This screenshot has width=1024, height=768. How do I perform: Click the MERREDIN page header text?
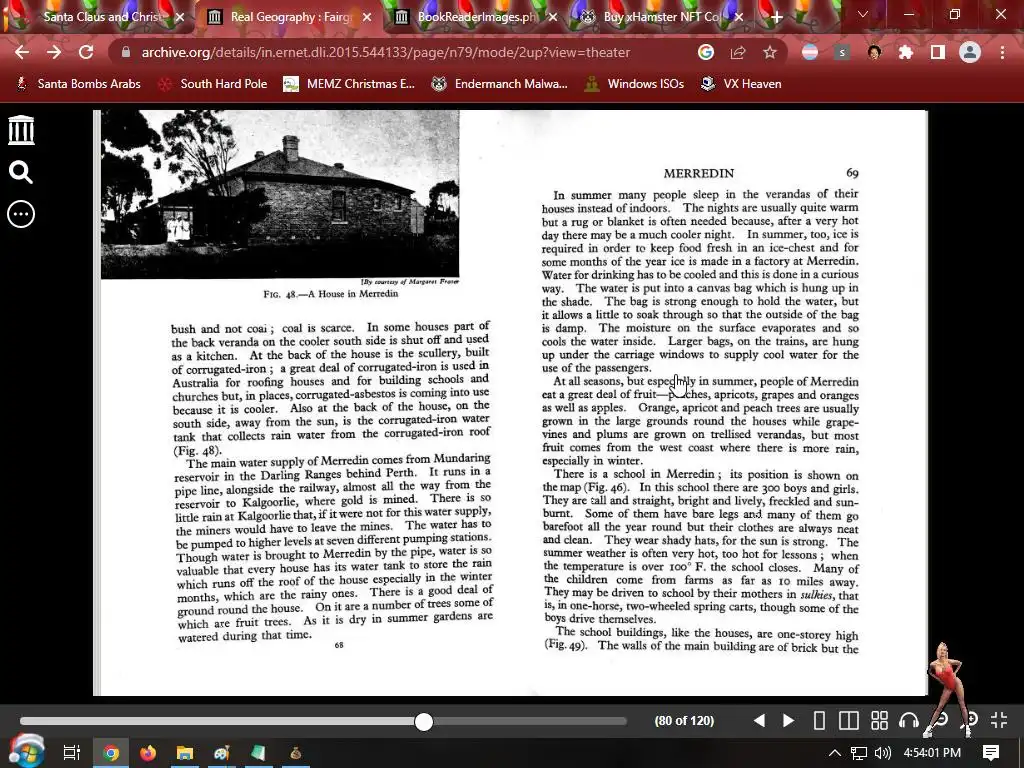click(x=699, y=173)
